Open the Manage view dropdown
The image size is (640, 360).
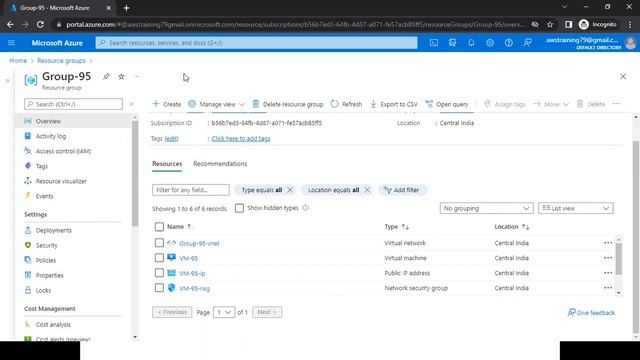click(216, 104)
